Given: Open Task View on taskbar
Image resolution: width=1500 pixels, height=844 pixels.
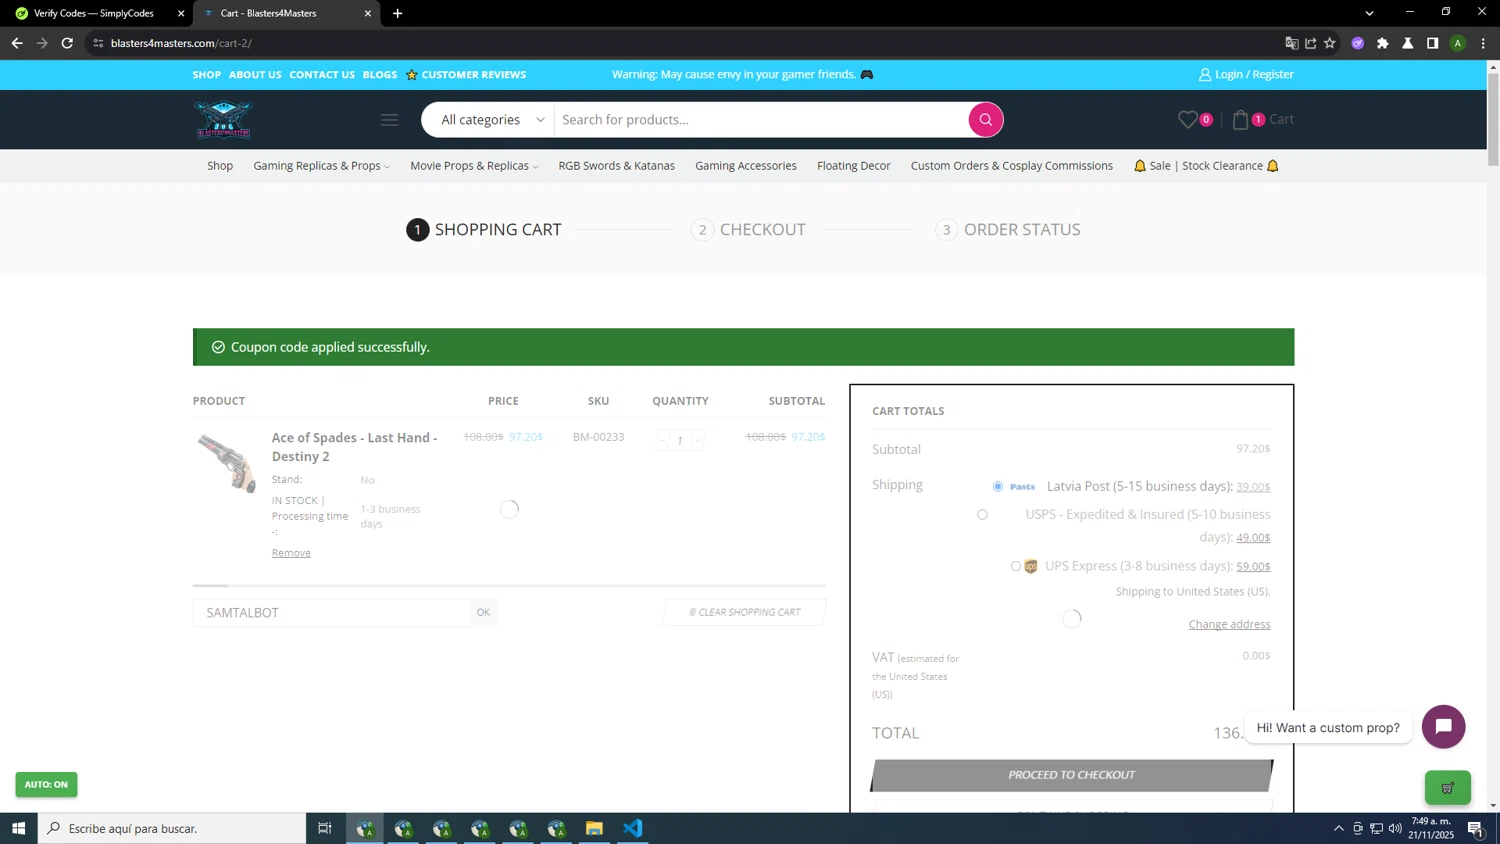Looking at the screenshot, I should point(324,828).
